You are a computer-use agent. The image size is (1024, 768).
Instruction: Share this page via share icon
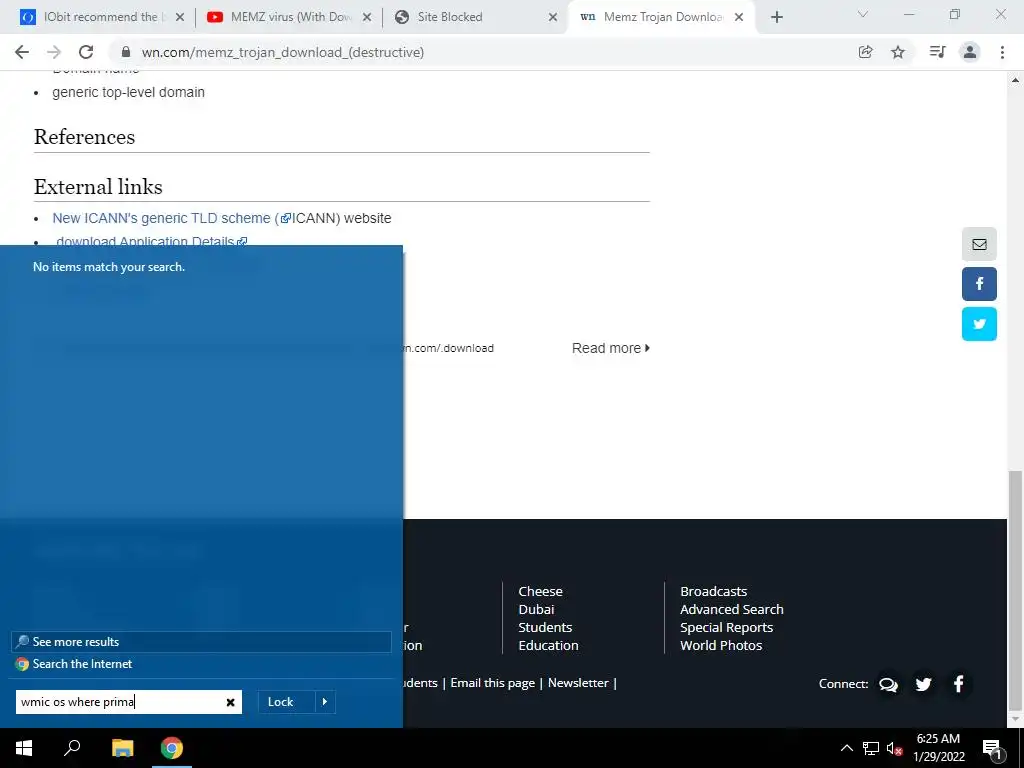pyautogui.click(x=865, y=52)
